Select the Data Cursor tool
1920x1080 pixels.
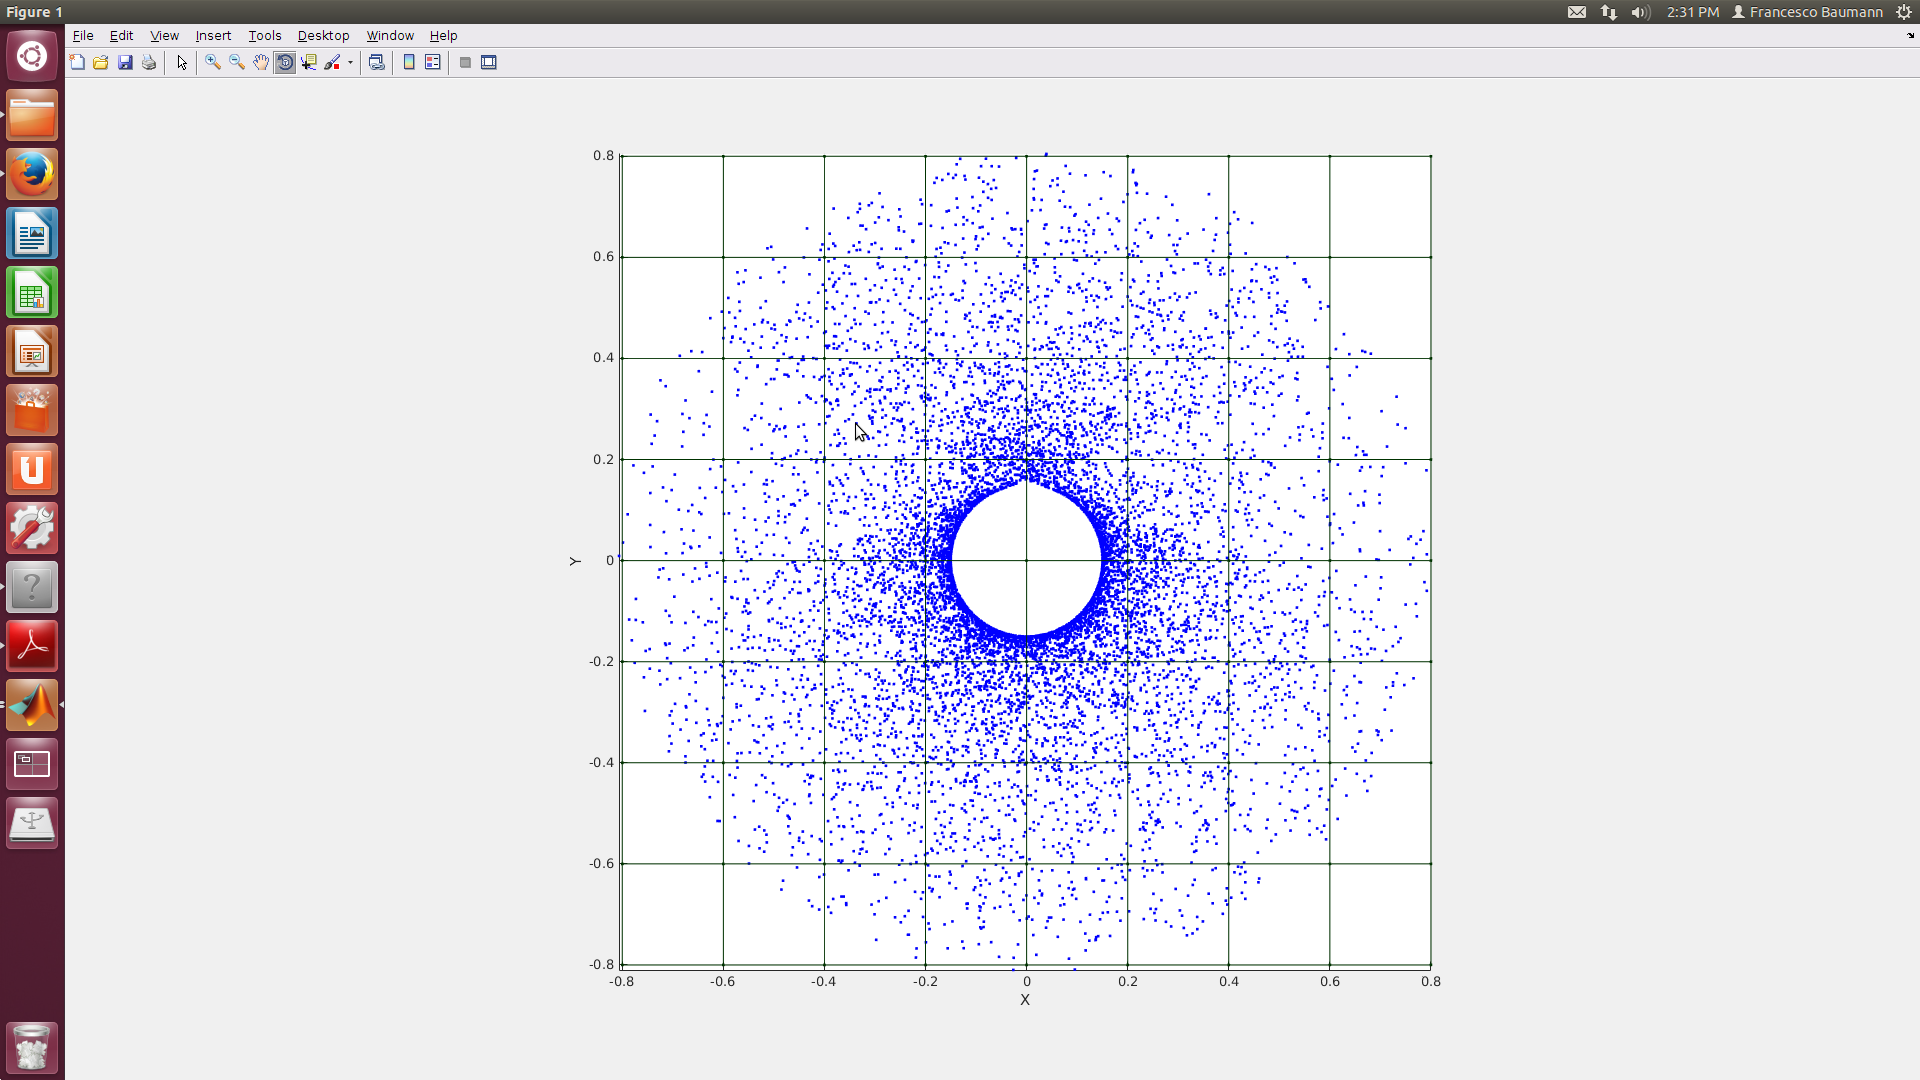coord(309,62)
